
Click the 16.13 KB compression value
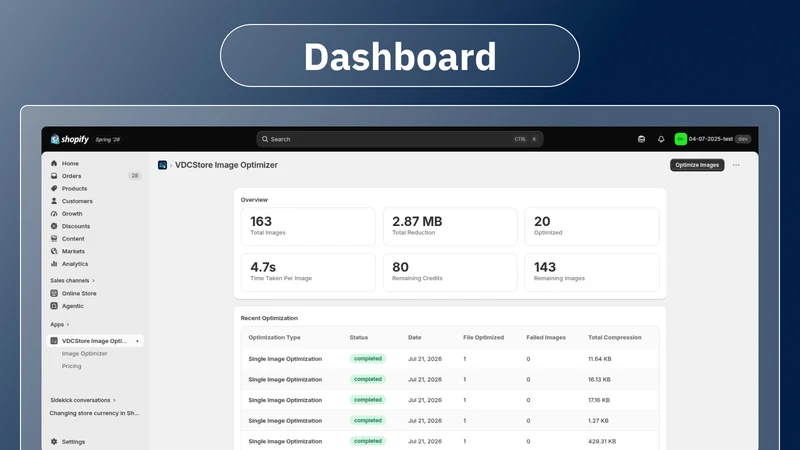click(599, 380)
